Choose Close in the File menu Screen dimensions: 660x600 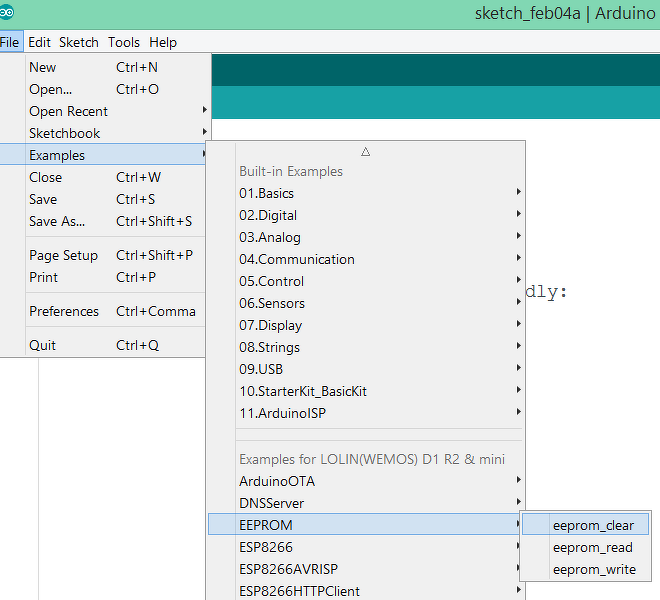[103, 177]
